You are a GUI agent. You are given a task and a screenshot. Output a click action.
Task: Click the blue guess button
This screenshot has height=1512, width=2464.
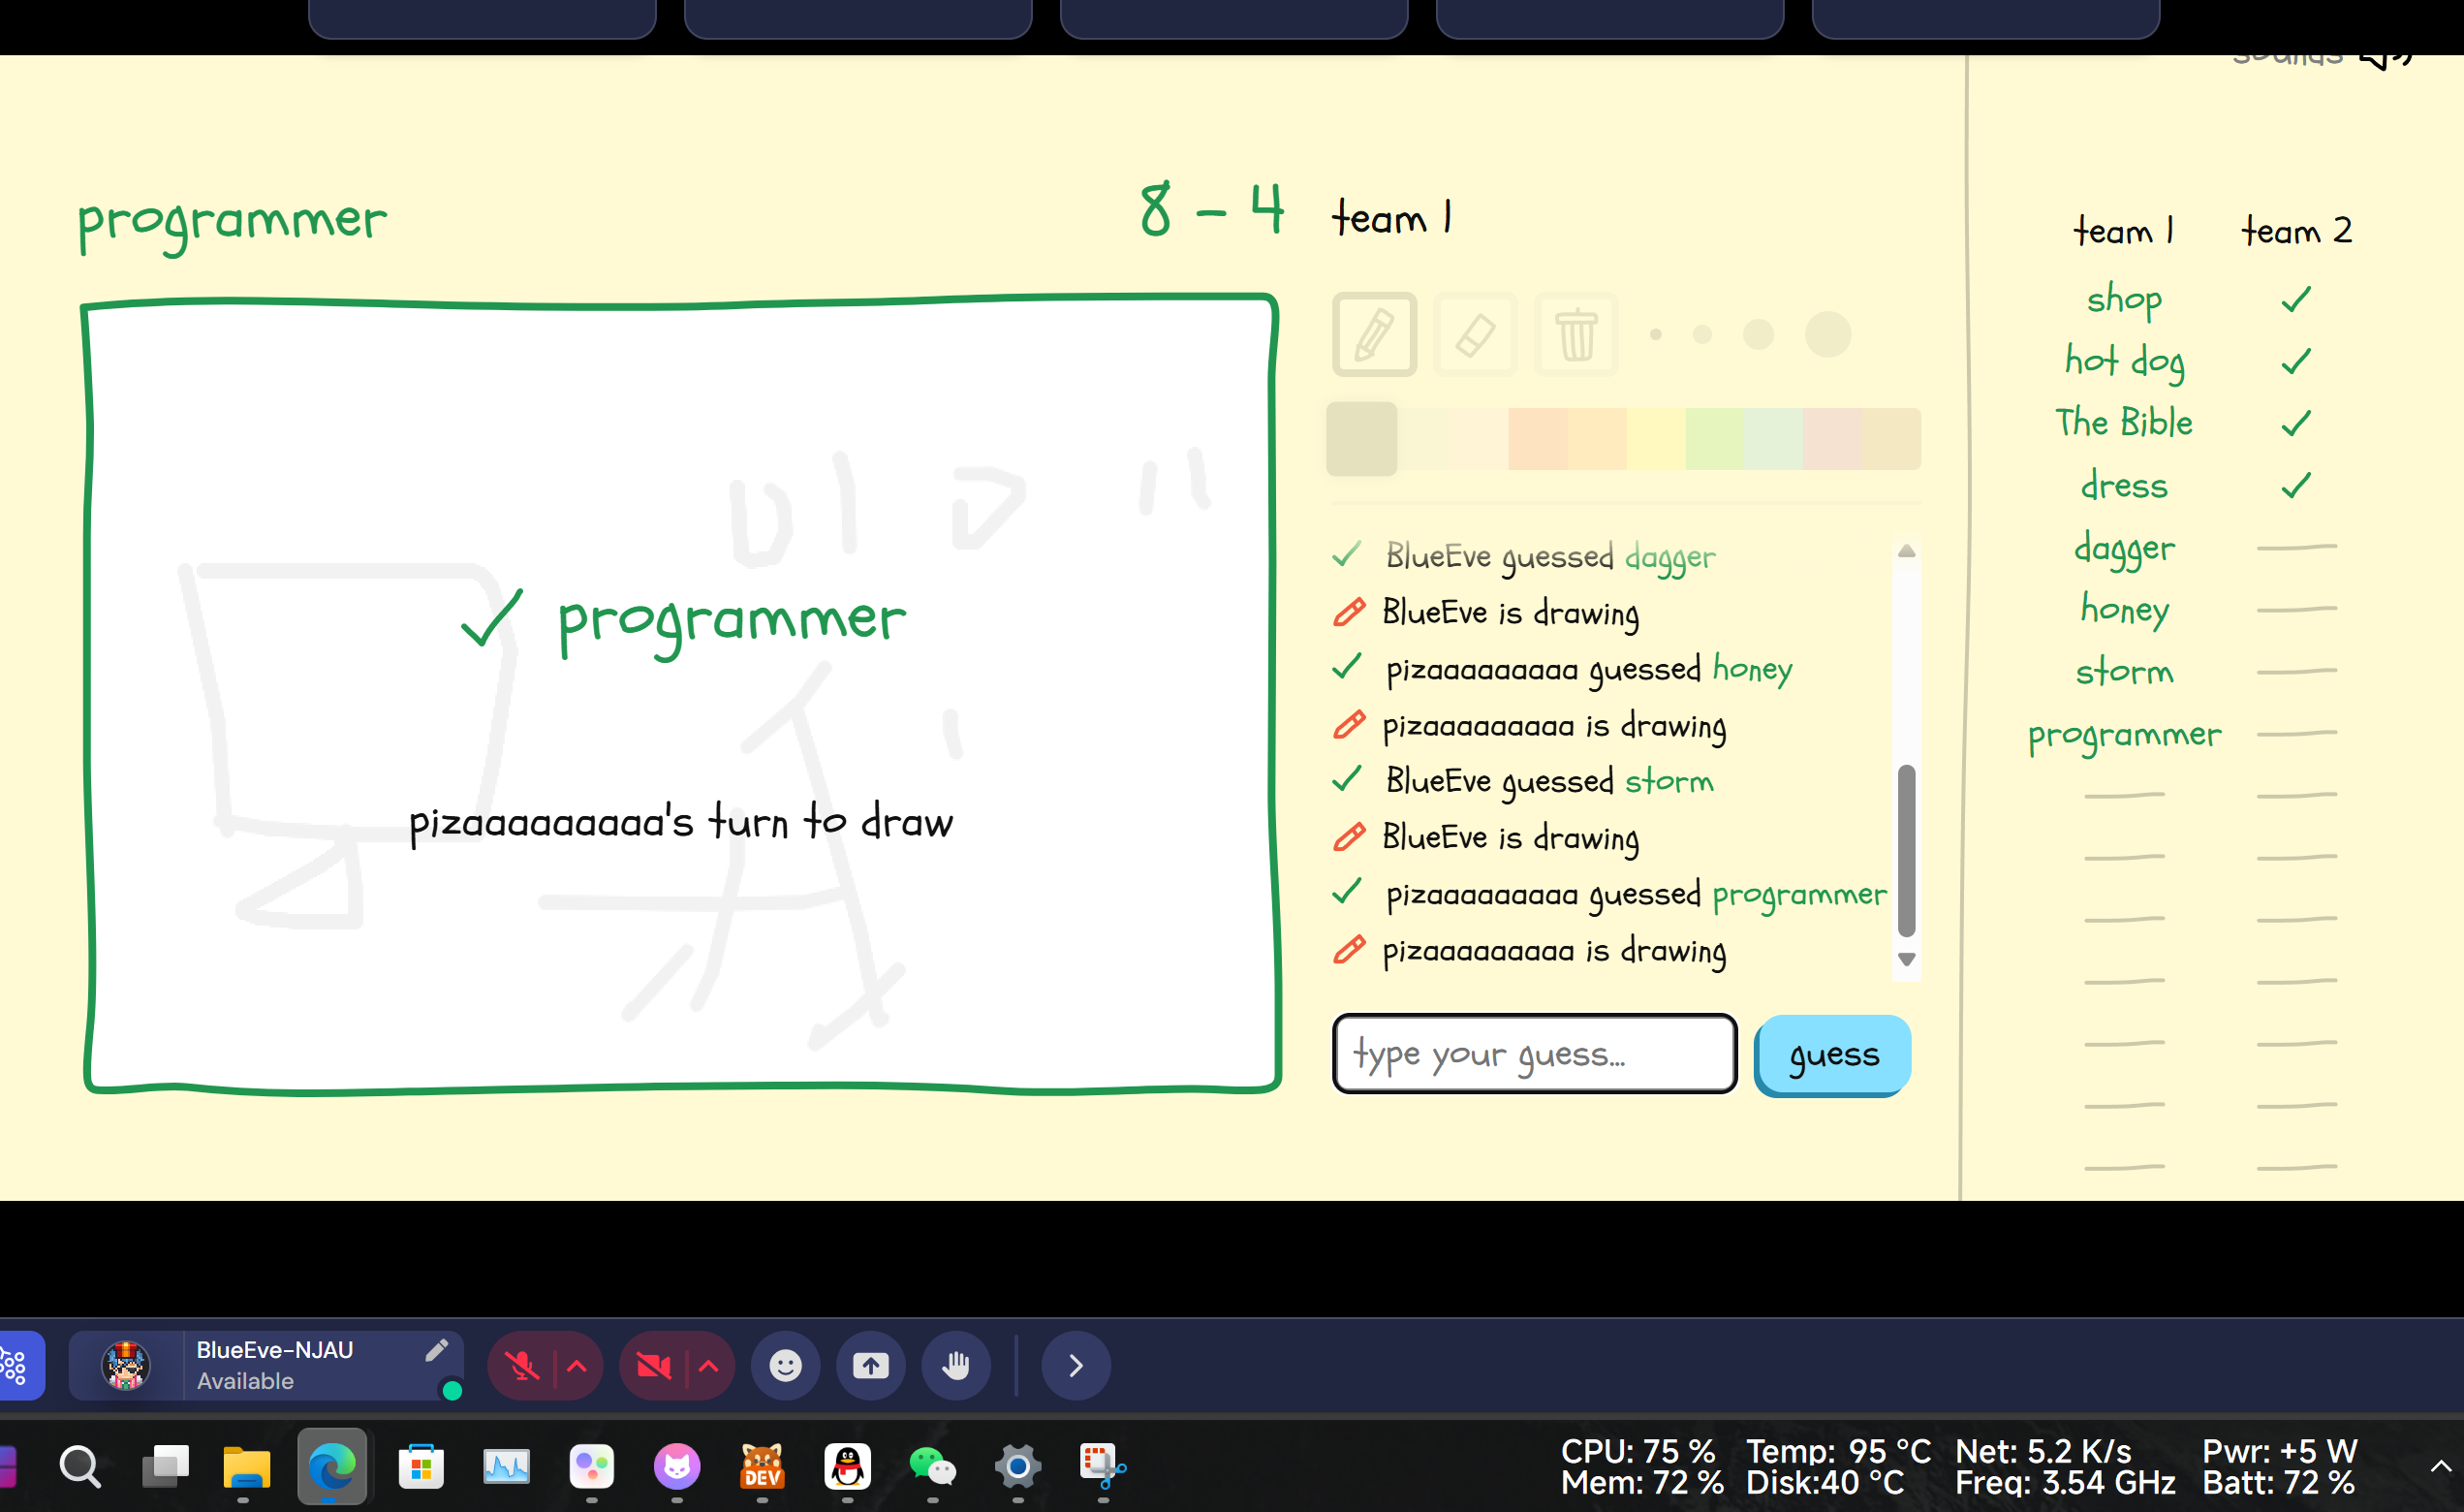tap(1833, 1054)
